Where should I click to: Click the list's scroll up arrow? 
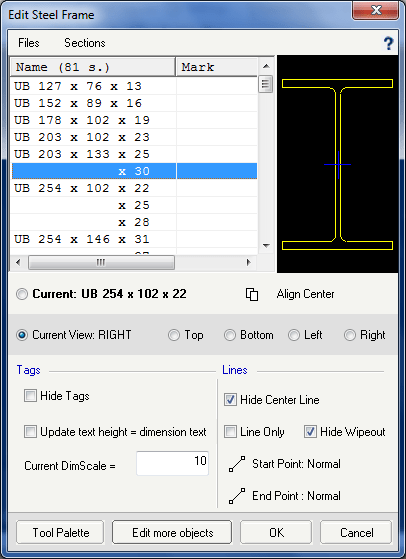tap(266, 66)
